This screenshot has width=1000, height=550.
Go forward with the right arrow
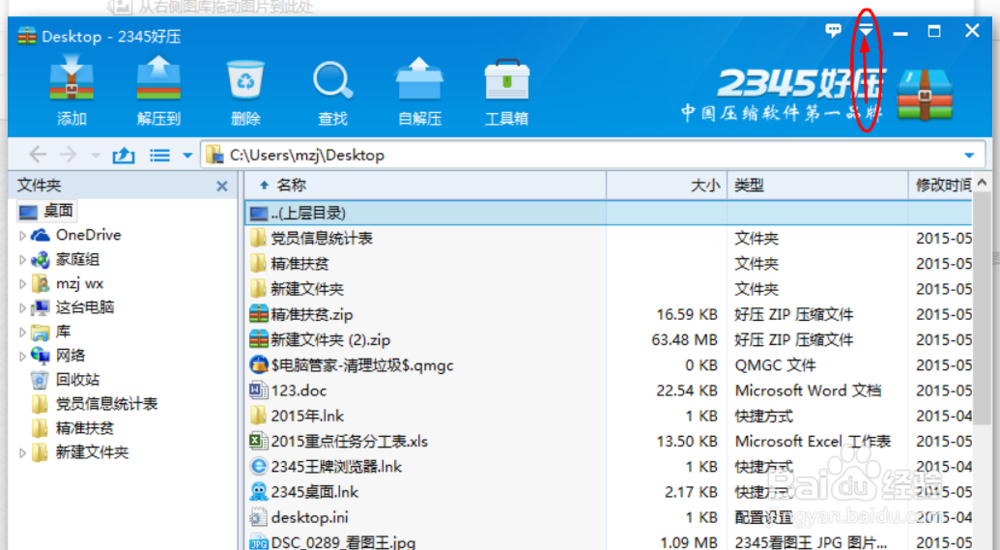[68, 154]
